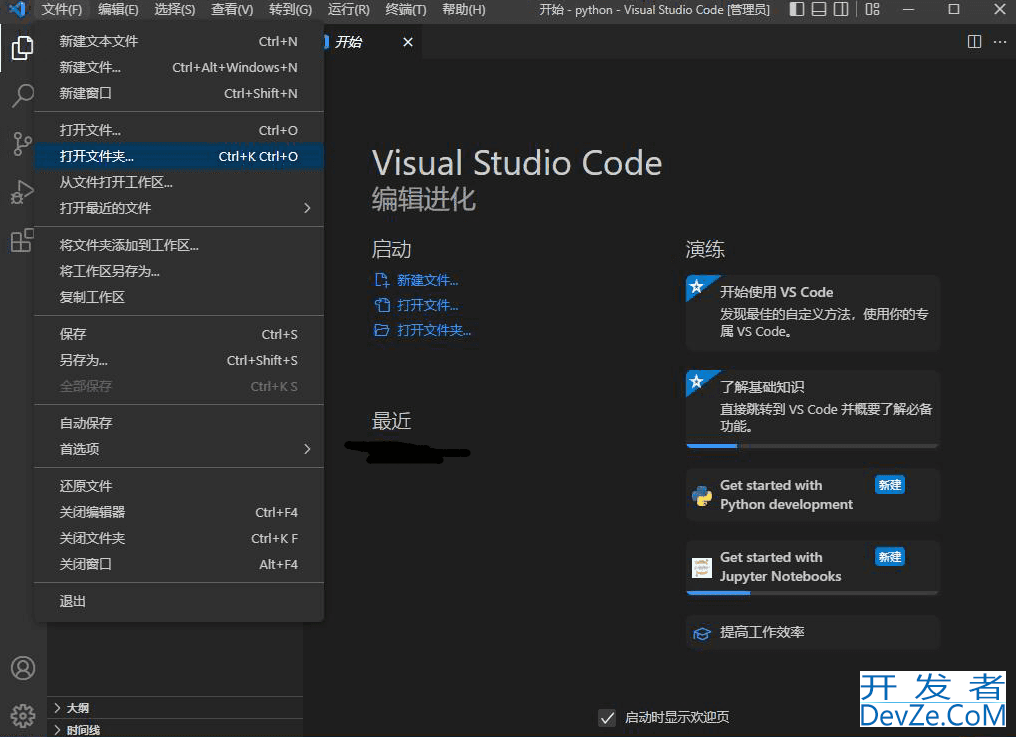Click the graduation cap icon beside 提高工作效率

pyautogui.click(x=702, y=633)
